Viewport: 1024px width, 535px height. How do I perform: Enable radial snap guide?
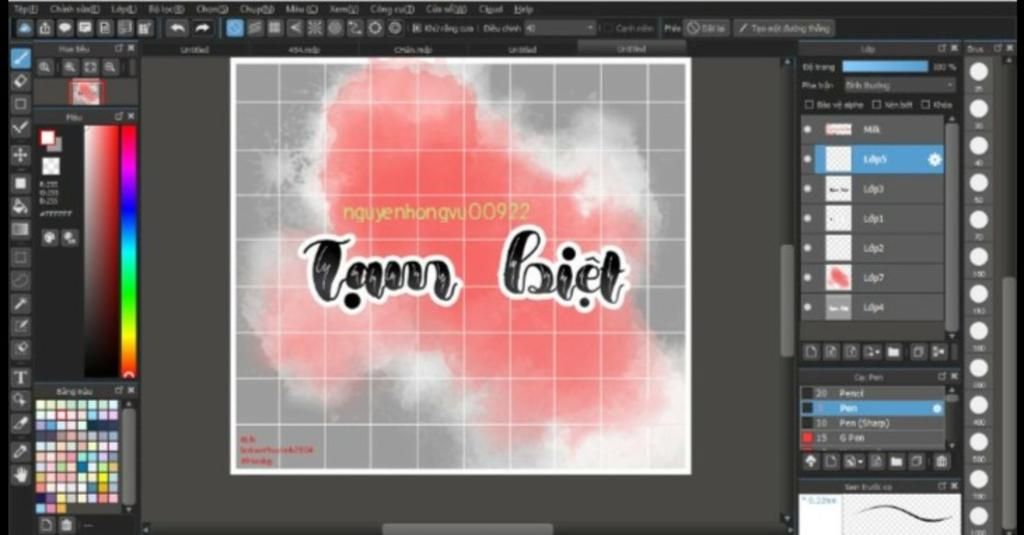[315, 28]
